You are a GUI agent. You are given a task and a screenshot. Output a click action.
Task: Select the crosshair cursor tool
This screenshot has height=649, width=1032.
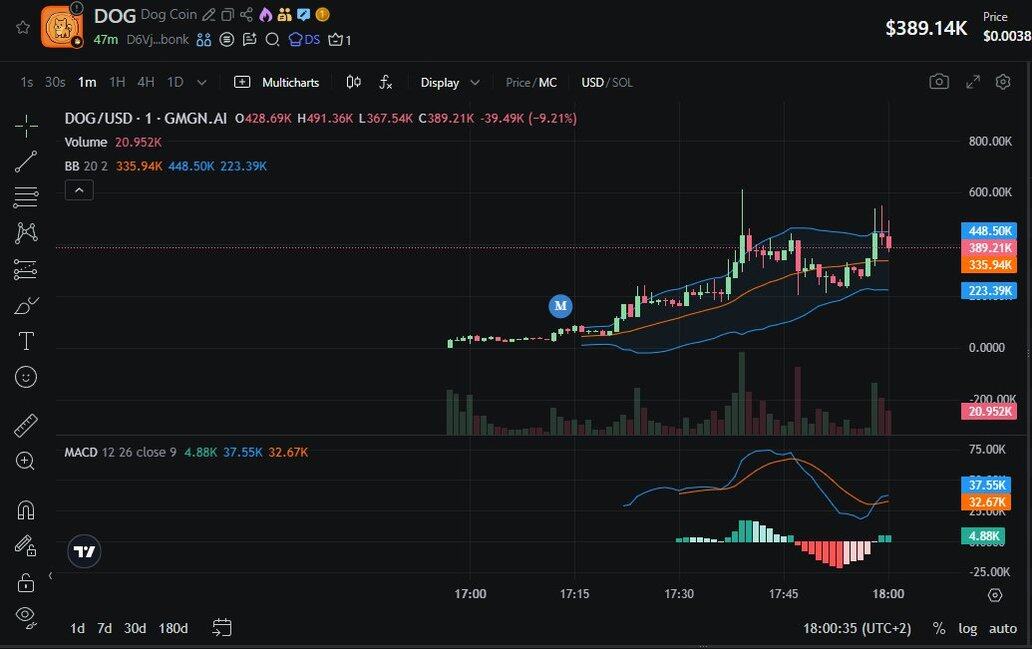(x=26, y=125)
